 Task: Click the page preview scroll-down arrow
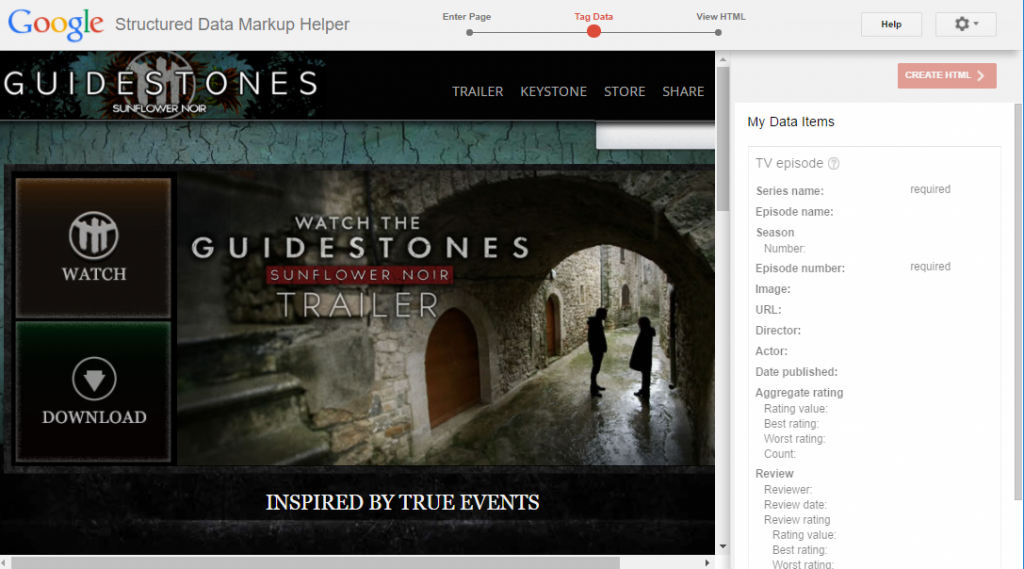click(x=722, y=546)
